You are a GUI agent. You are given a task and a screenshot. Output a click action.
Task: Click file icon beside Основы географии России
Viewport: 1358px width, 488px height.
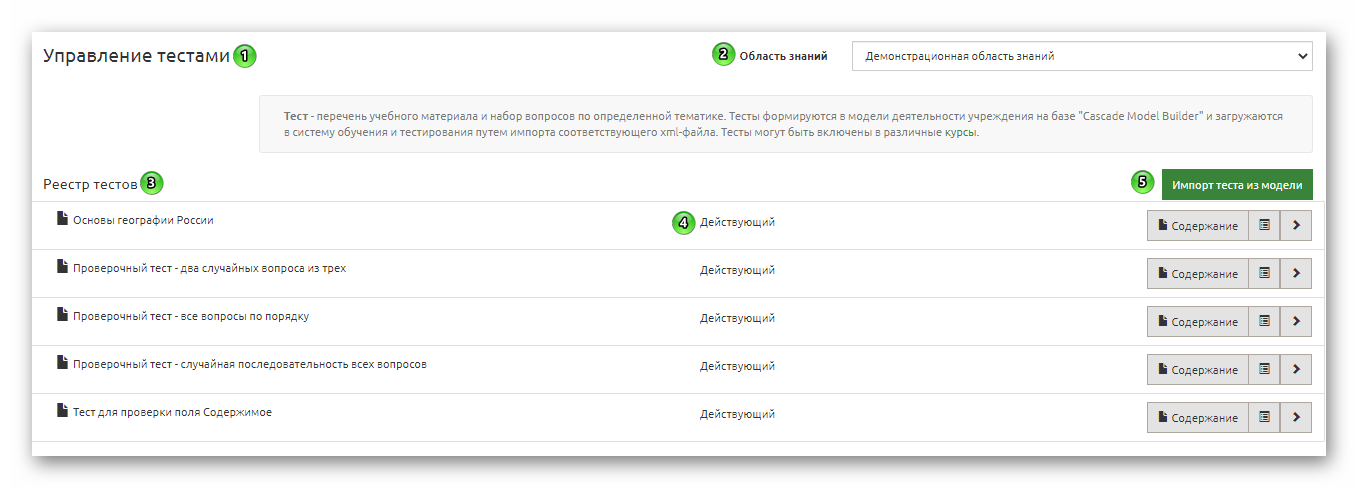click(x=62, y=219)
